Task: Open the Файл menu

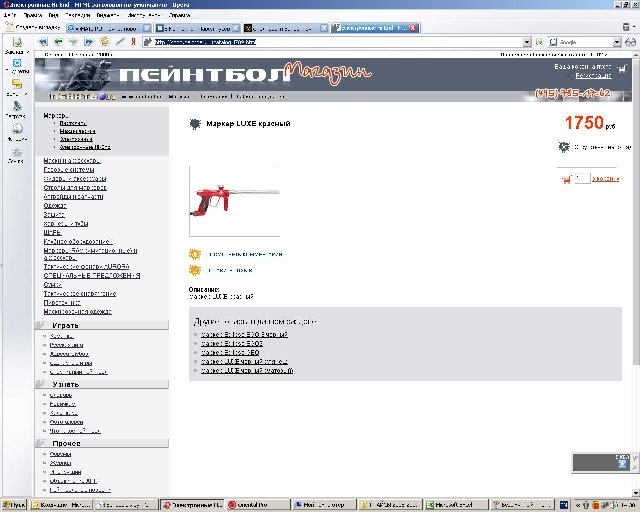Action: coord(10,15)
